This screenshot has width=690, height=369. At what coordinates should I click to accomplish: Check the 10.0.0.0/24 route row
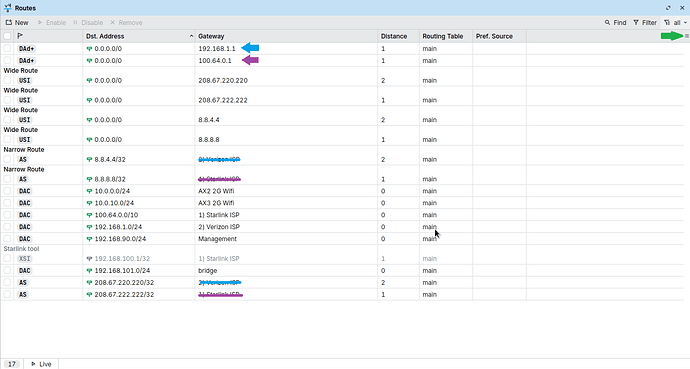click(x=7, y=191)
